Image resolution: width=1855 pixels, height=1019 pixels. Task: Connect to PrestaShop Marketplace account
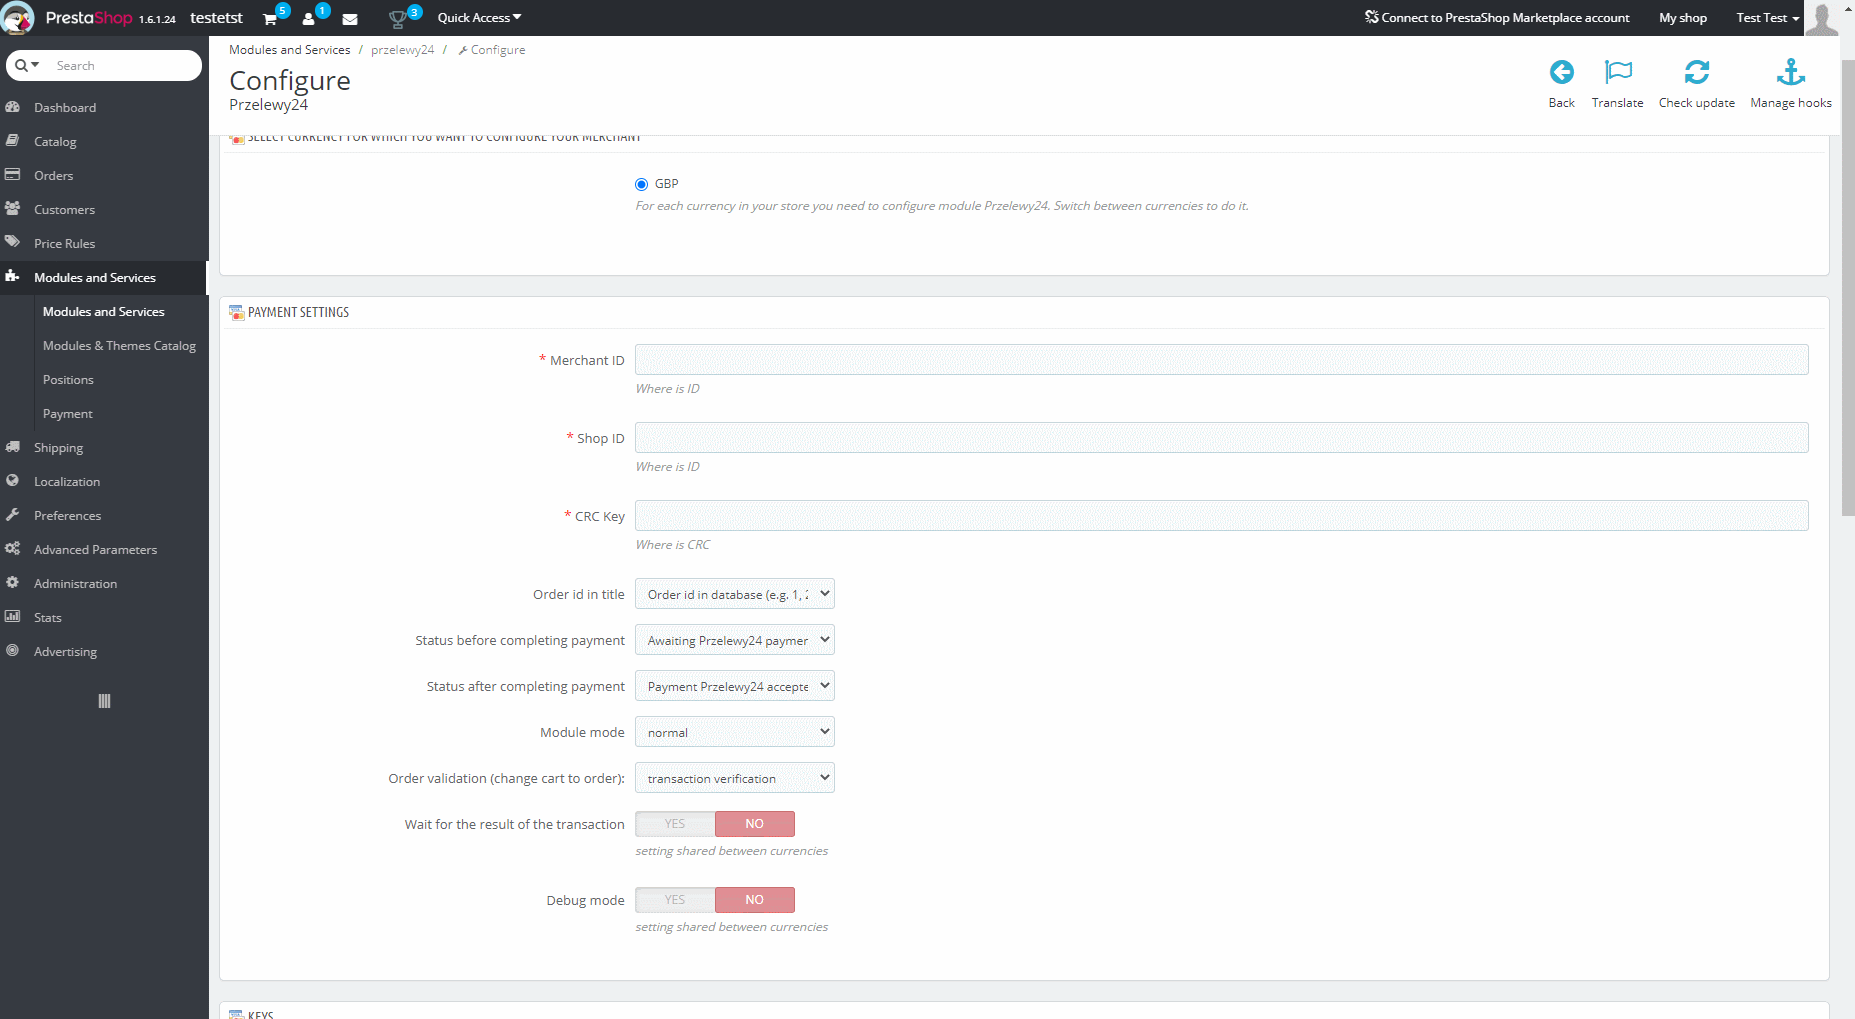click(x=1497, y=17)
